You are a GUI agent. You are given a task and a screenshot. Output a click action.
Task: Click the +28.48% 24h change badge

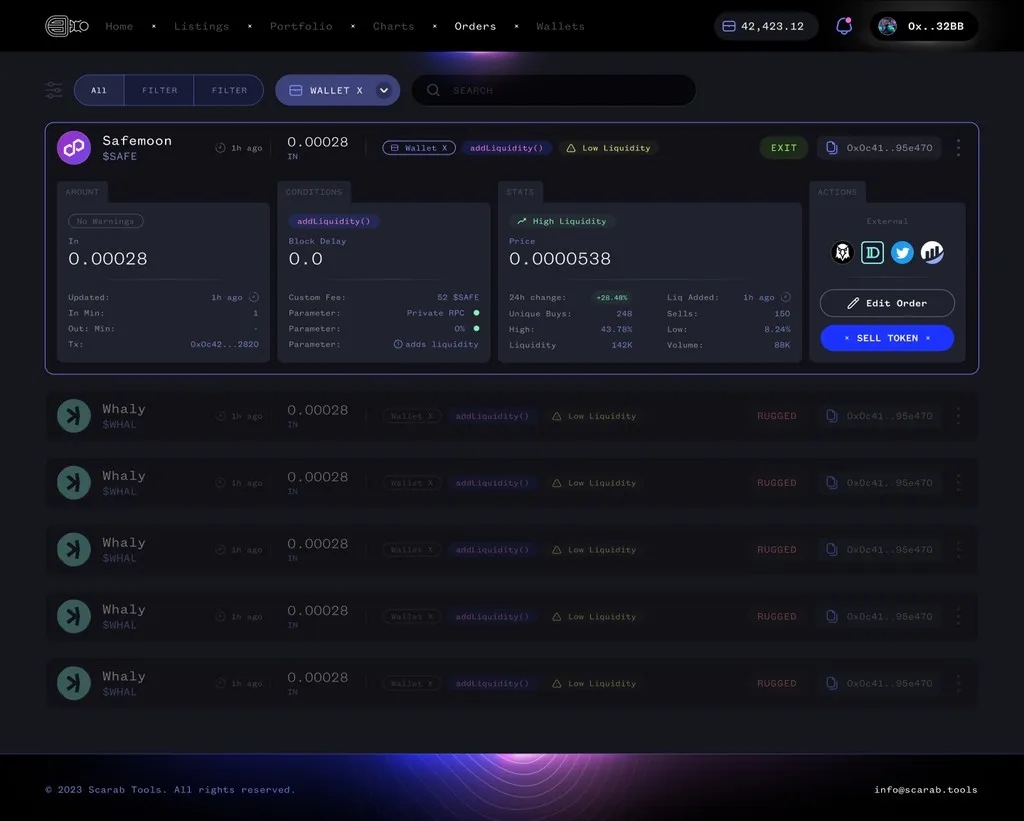click(612, 298)
